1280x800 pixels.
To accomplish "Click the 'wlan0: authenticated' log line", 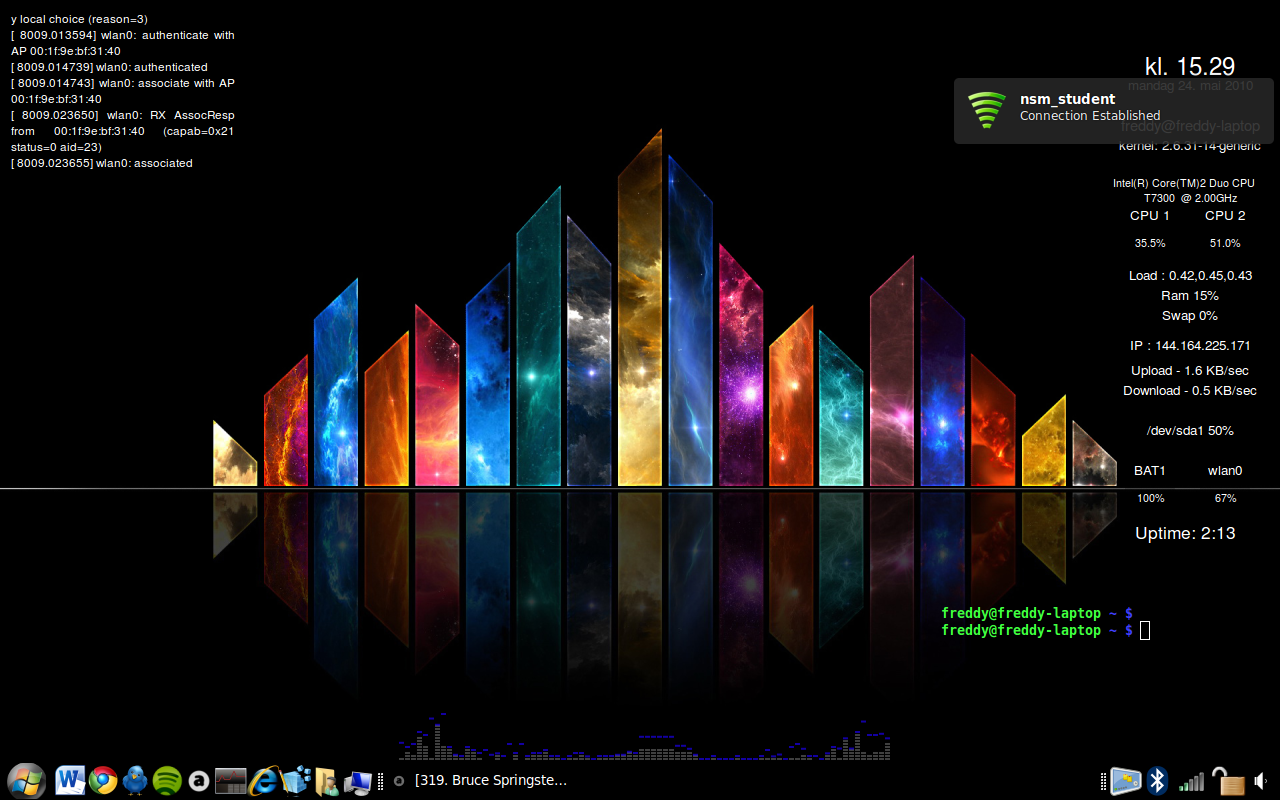I will (109, 67).
